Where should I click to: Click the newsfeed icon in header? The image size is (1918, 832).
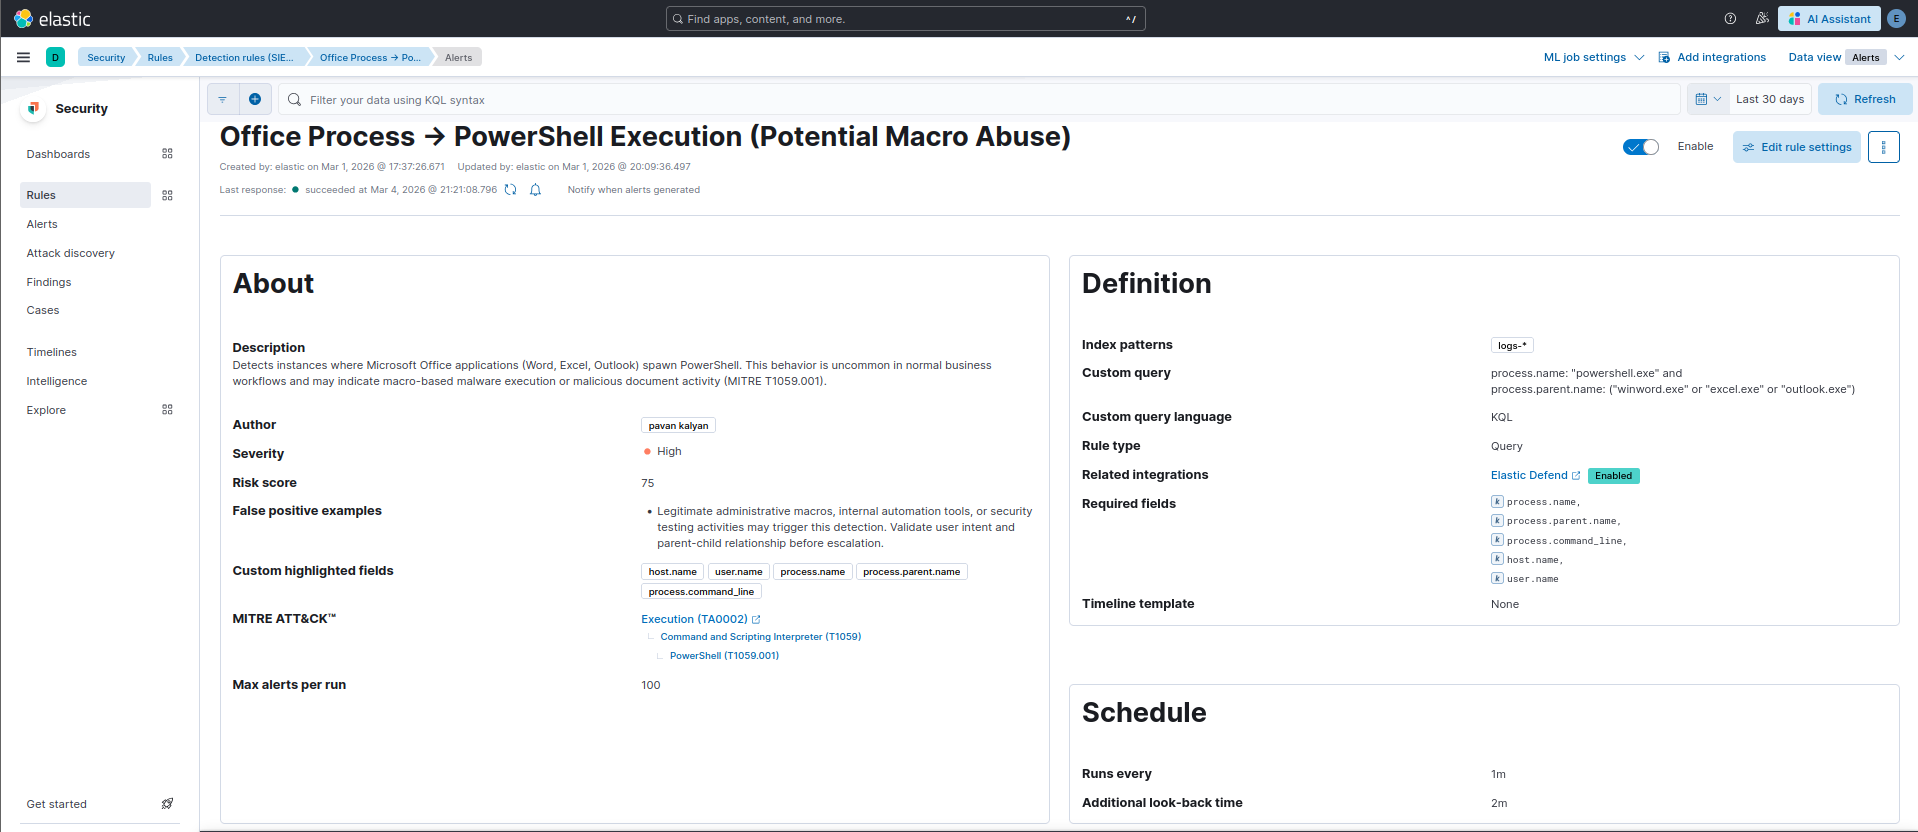click(x=1761, y=19)
